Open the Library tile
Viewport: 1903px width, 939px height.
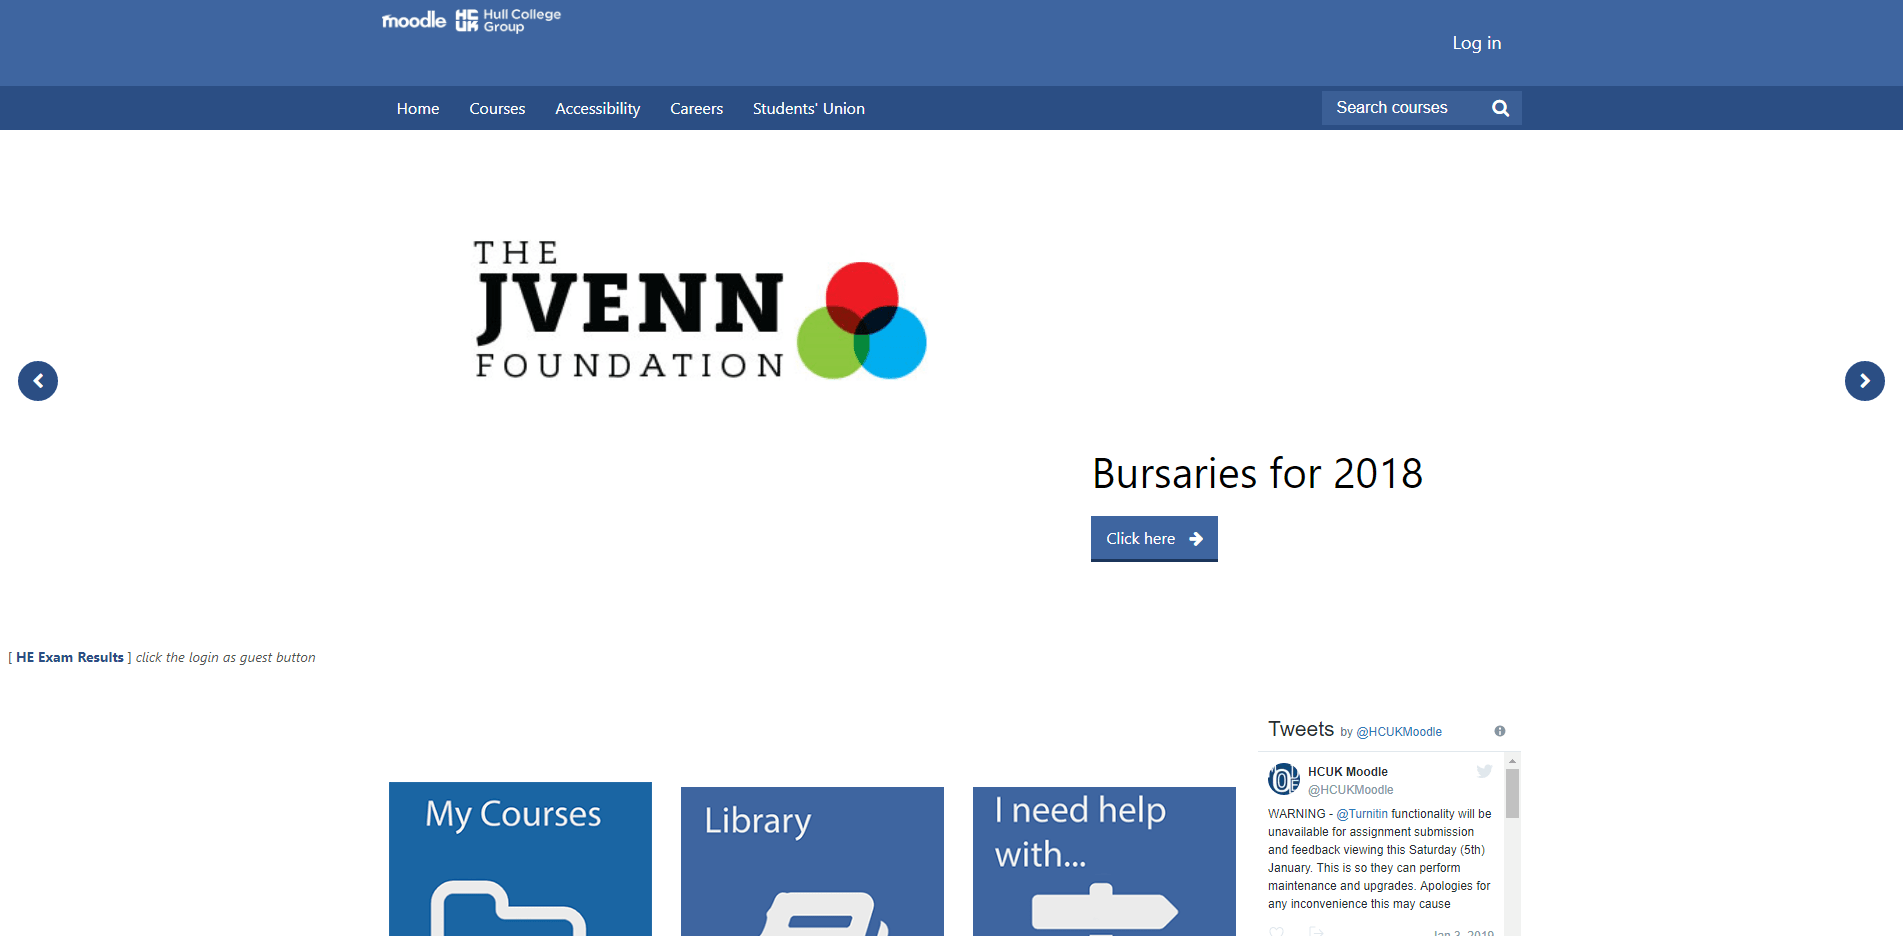click(x=812, y=862)
